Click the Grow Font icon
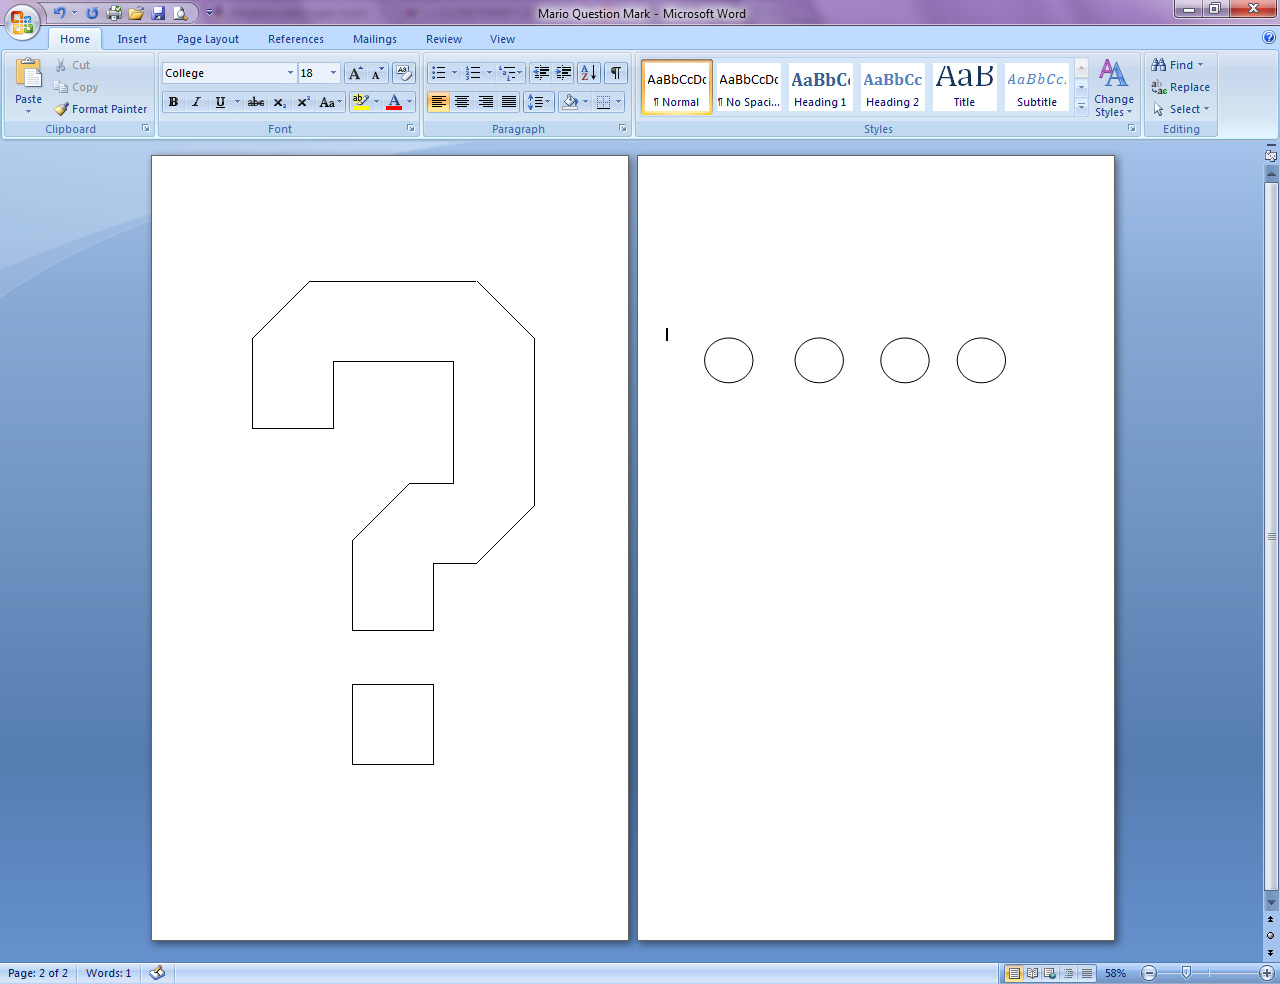This screenshot has height=984, width=1280. (355, 73)
